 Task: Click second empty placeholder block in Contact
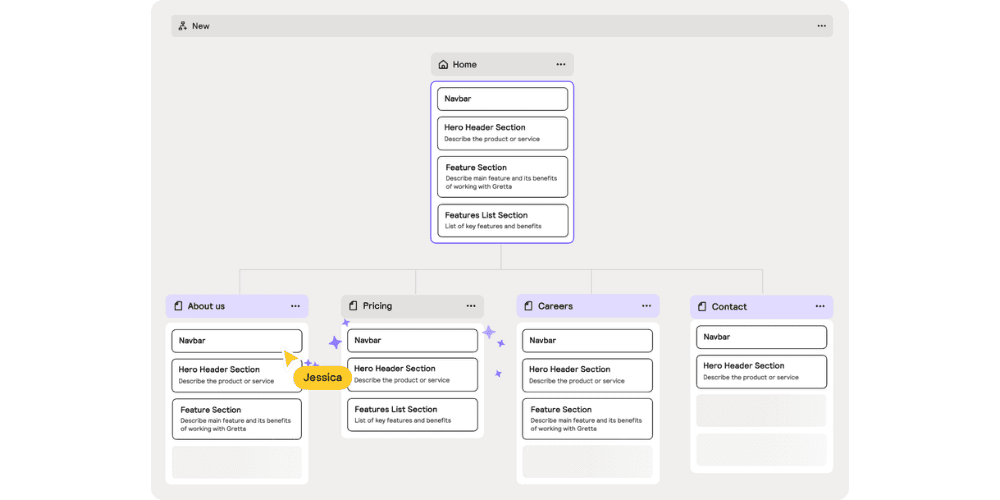tap(761, 450)
